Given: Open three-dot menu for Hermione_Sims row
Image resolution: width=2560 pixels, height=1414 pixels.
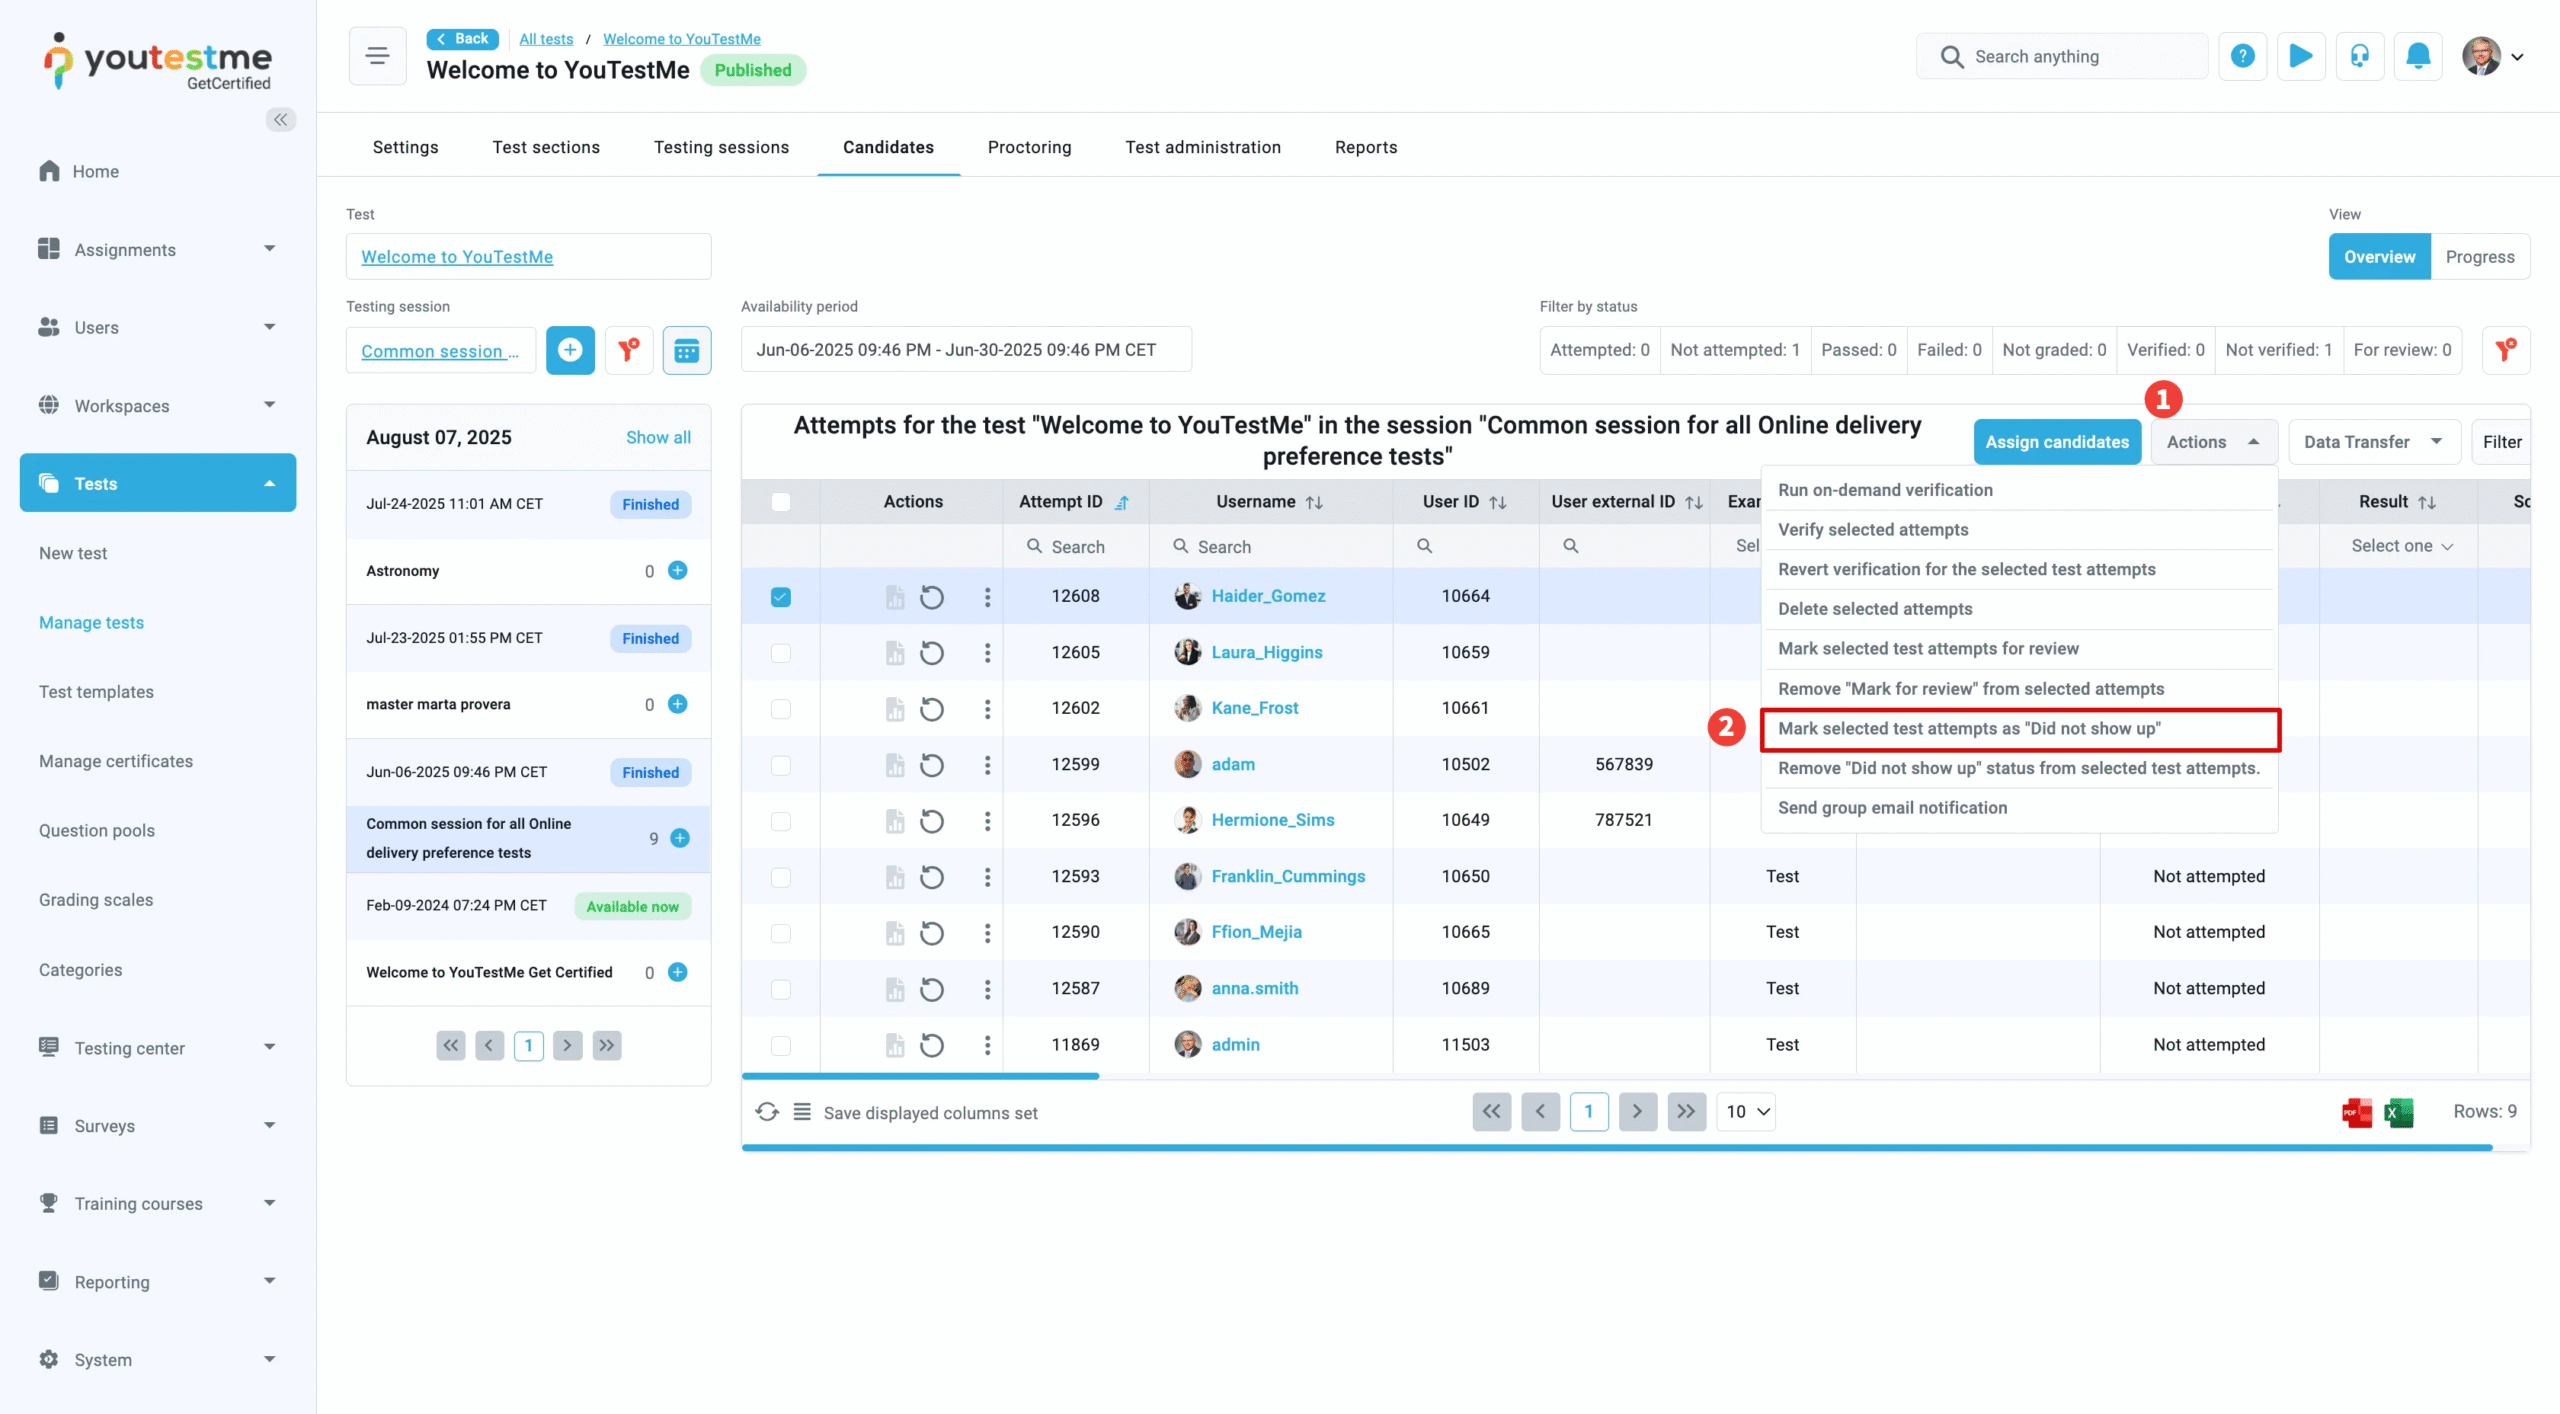Looking at the screenshot, I should (x=987, y=821).
